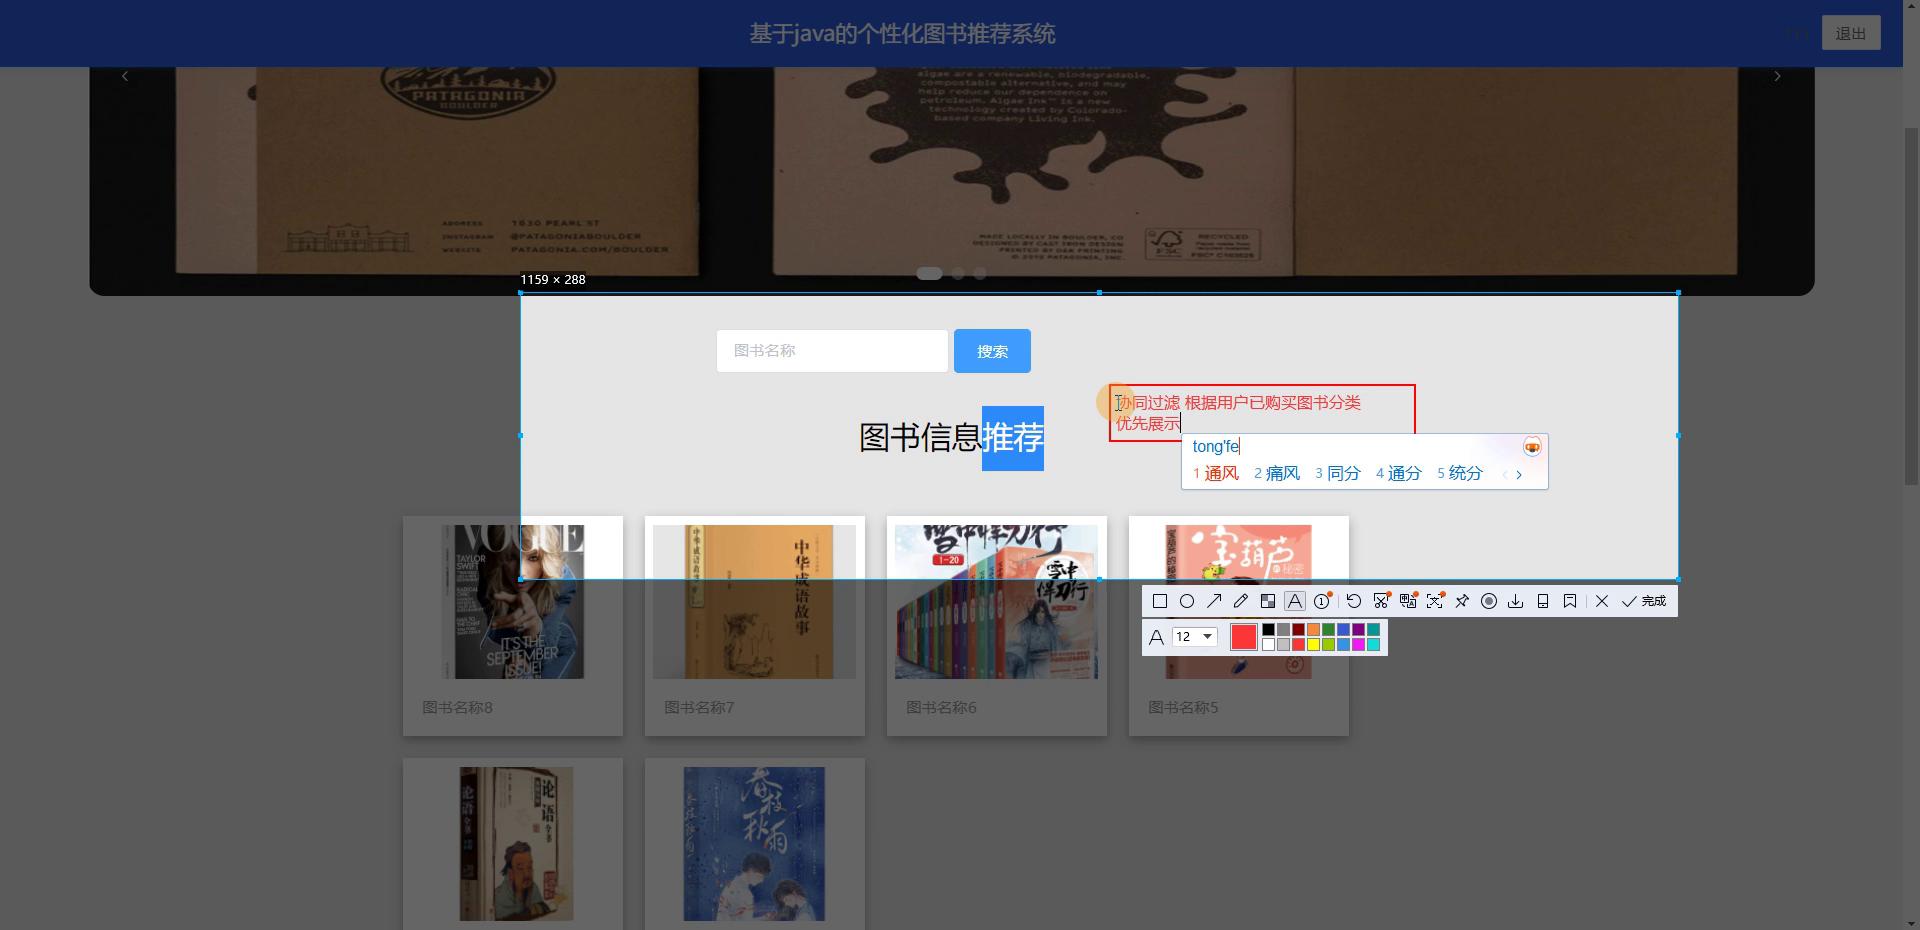Open the scissors cutout tool

(x=1381, y=601)
